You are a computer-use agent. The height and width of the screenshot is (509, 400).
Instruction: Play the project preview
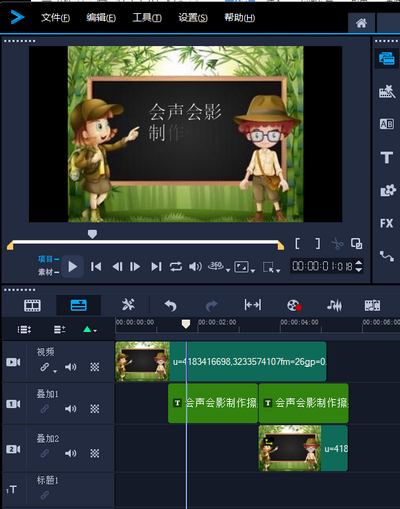(72, 266)
